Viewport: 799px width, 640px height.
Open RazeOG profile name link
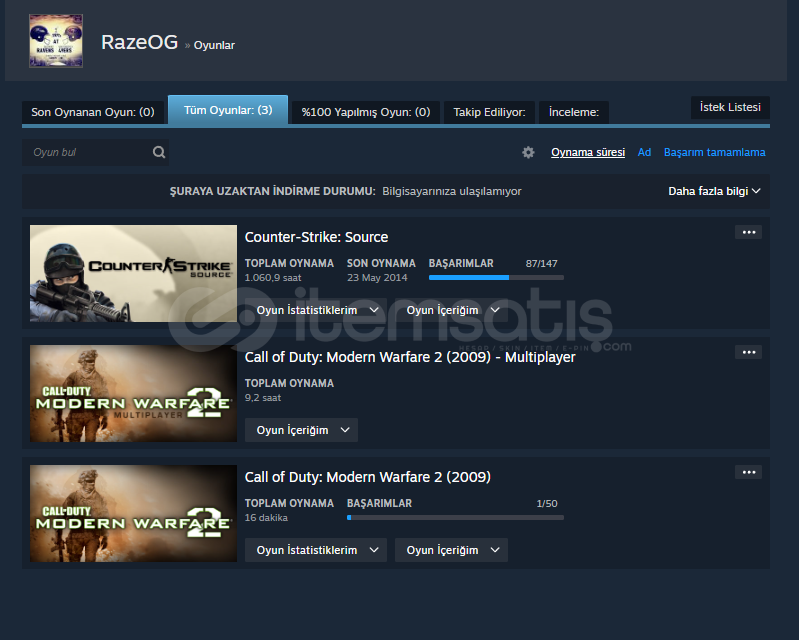[x=140, y=42]
